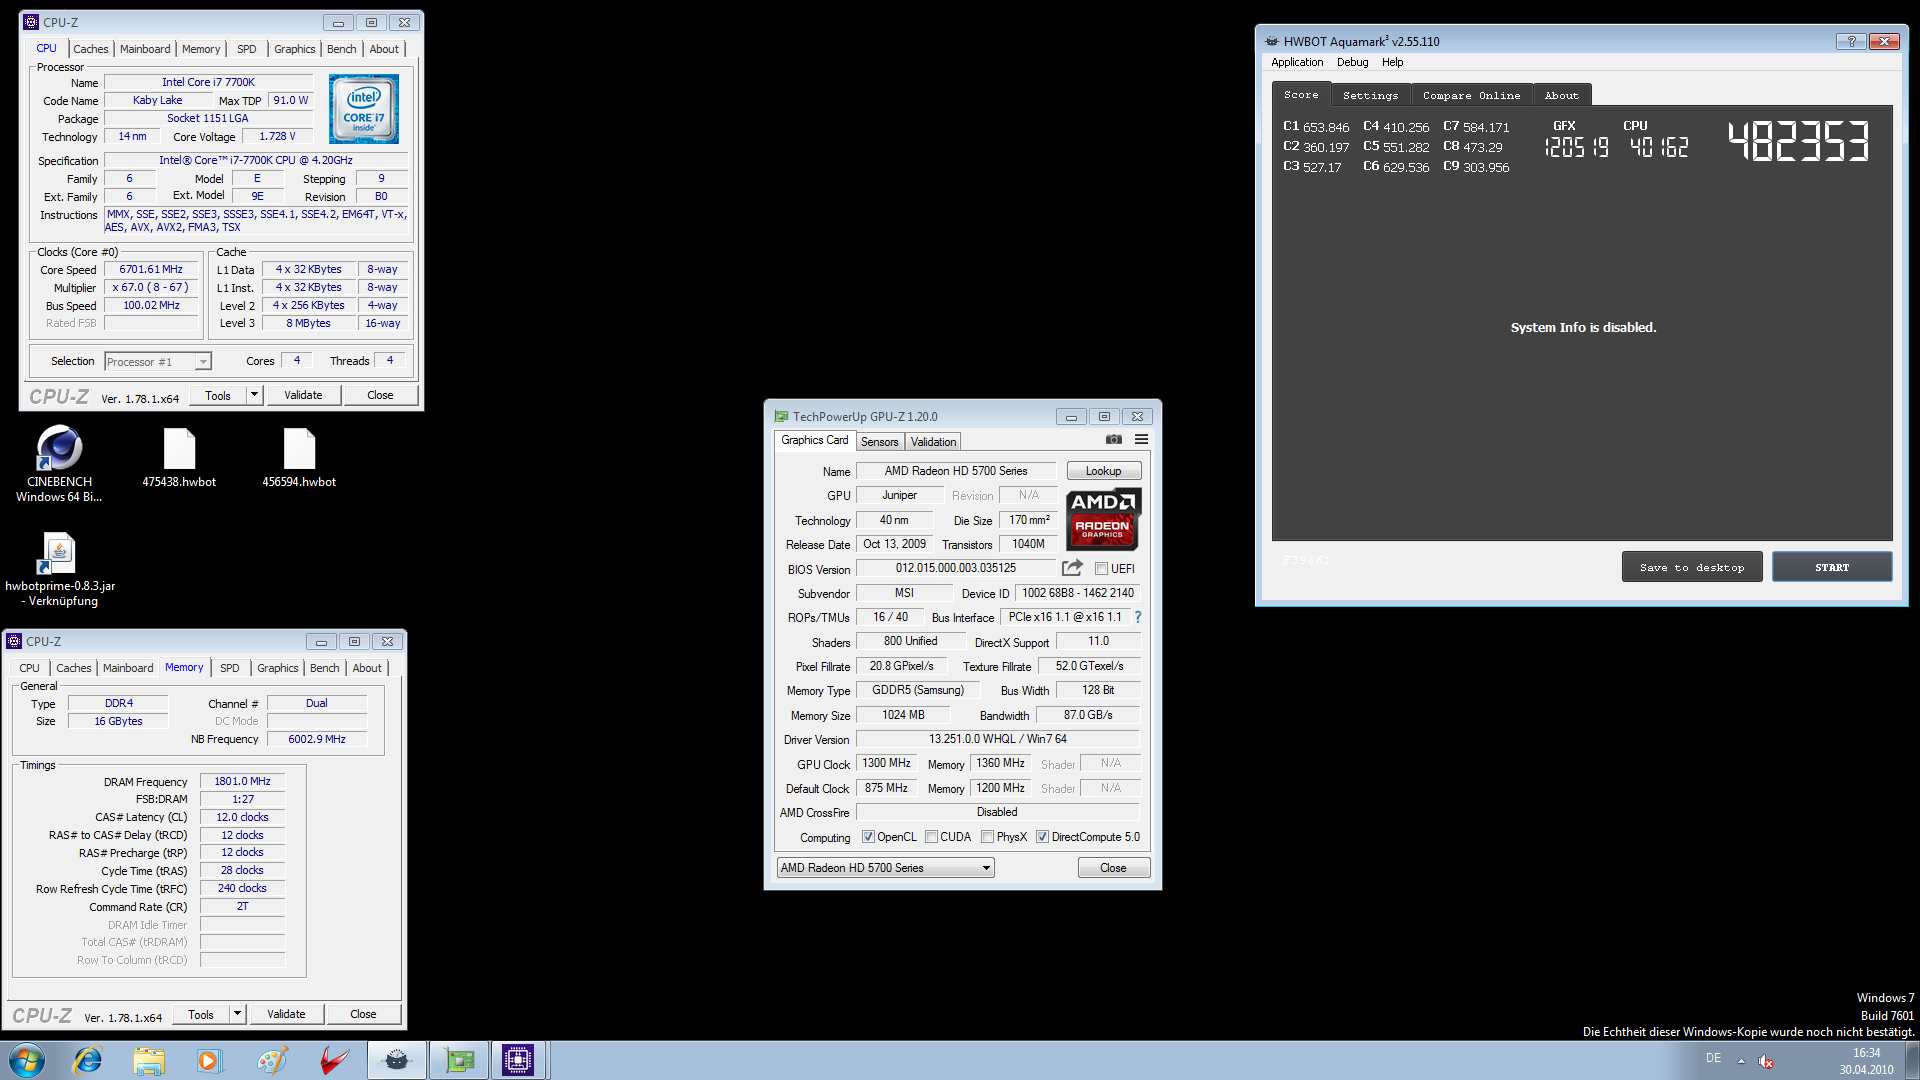Open Settings tab in HWBOT Aquamark
The width and height of the screenshot is (1920, 1080).
(x=1370, y=95)
